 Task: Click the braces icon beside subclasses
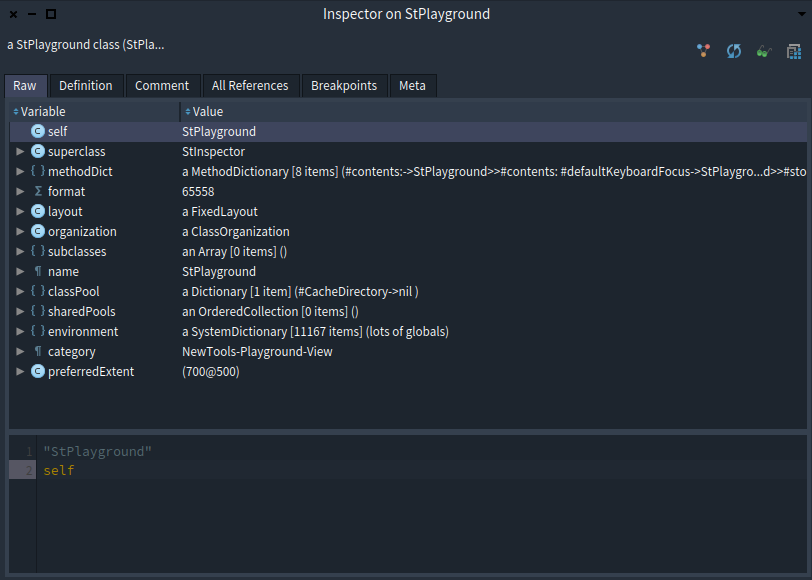tap(38, 251)
